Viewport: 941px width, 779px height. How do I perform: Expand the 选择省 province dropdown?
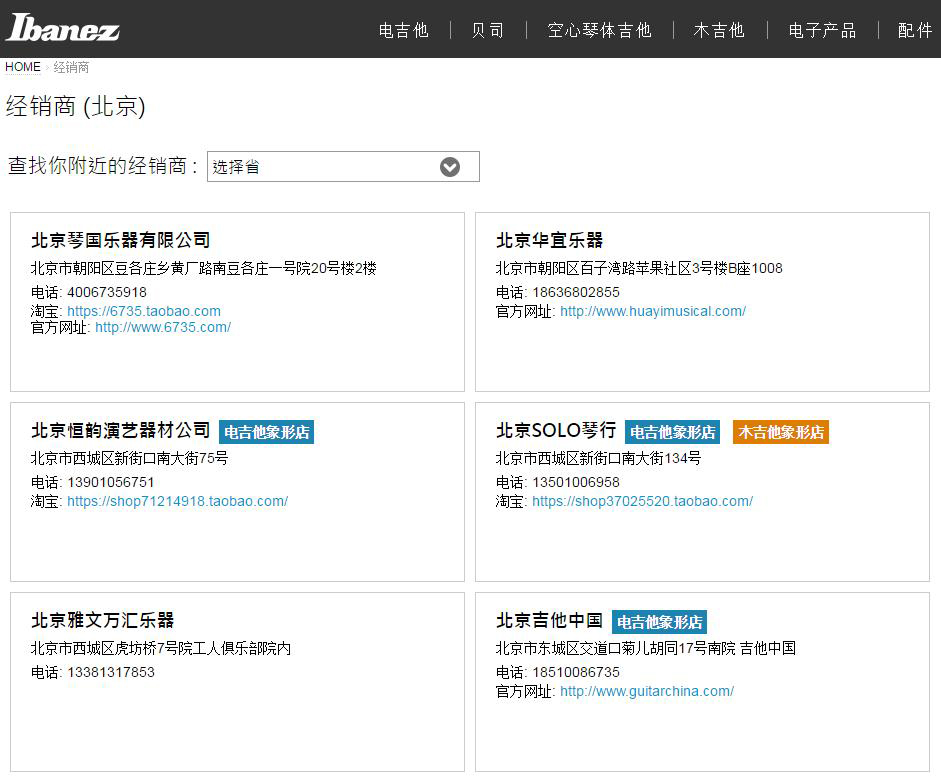point(343,166)
